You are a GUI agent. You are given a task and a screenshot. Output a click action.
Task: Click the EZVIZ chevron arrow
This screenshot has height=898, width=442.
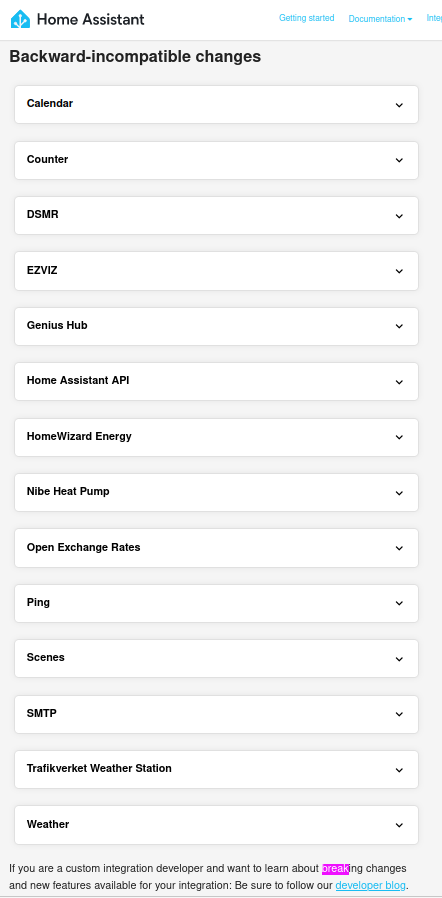tap(399, 271)
